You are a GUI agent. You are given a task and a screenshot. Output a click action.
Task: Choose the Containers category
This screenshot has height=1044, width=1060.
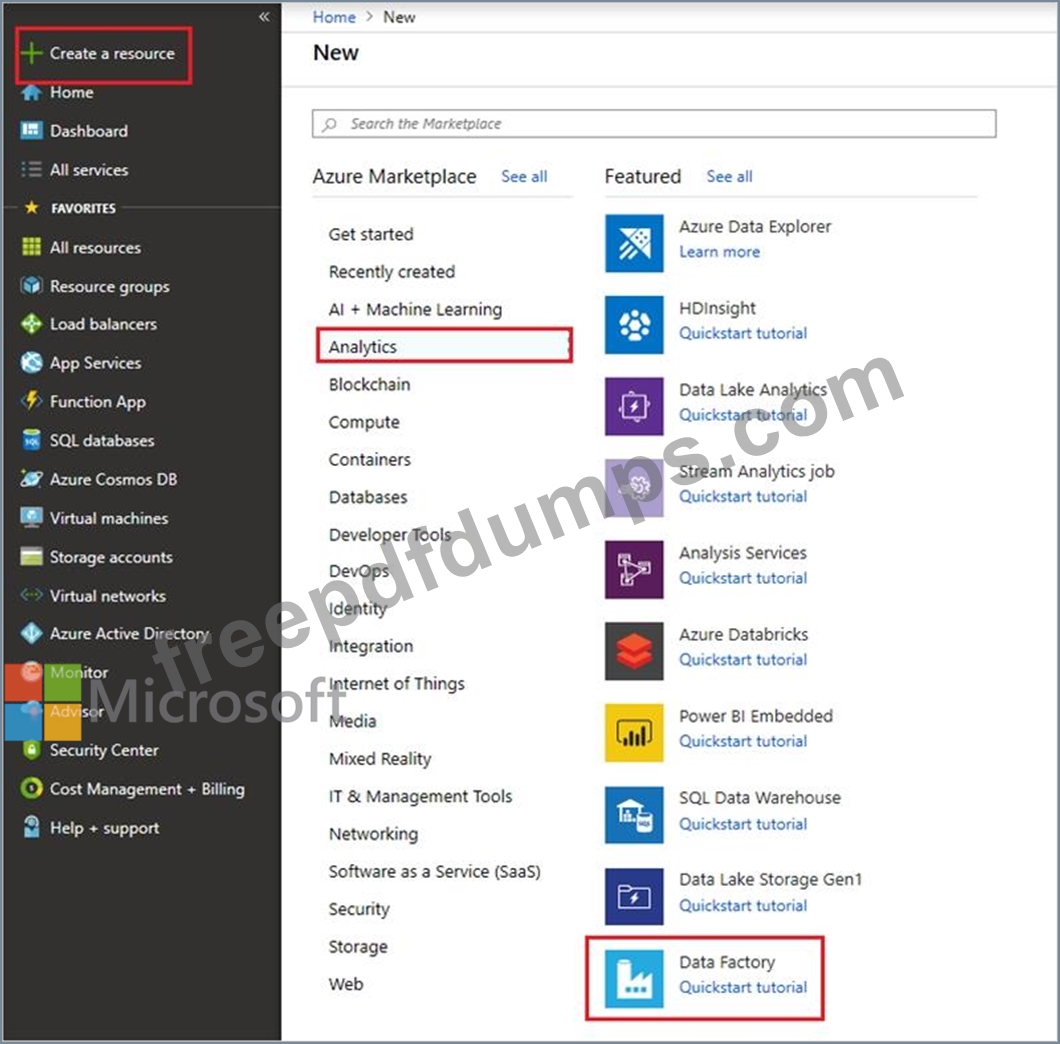[x=370, y=459]
